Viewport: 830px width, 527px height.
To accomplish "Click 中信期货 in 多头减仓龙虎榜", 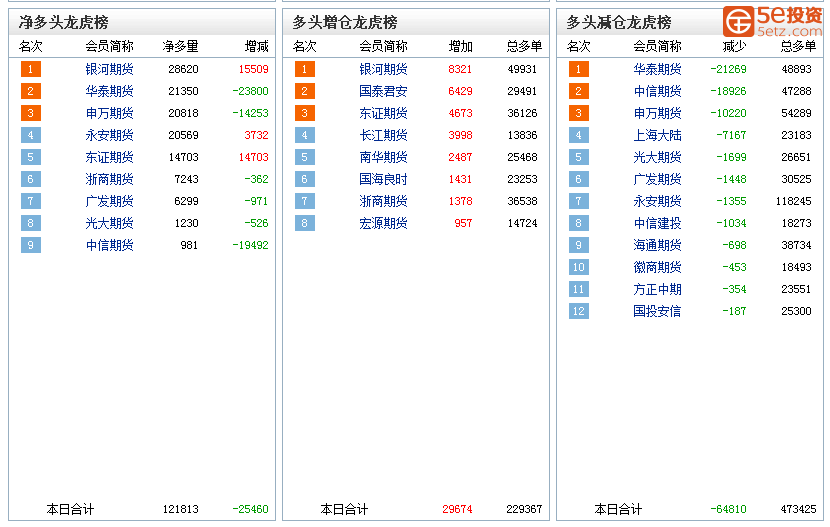I will (x=657, y=91).
